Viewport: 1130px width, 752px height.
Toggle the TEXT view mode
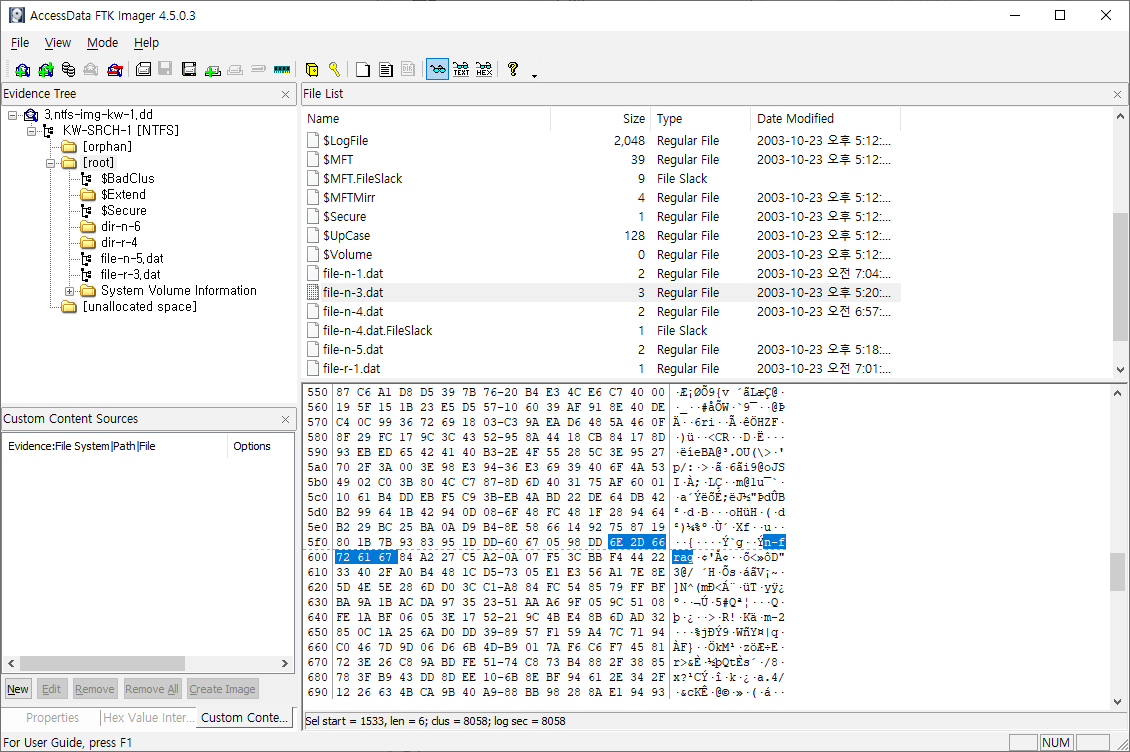click(x=461, y=69)
